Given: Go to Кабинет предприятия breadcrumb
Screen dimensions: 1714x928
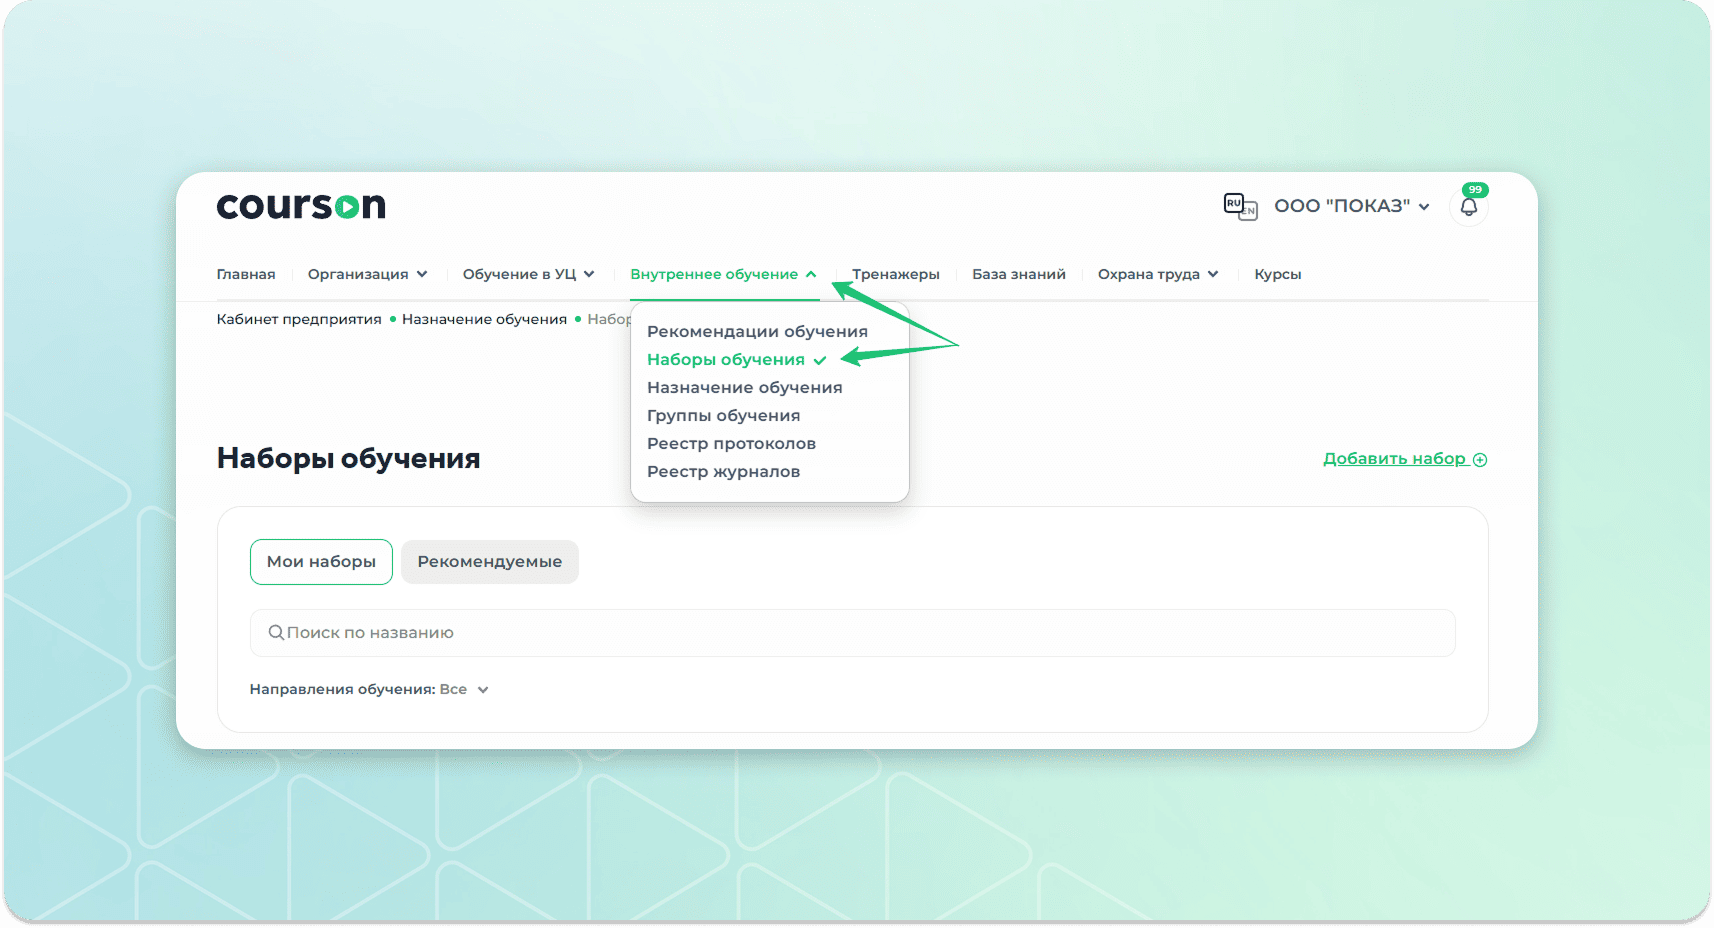Looking at the screenshot, I should click(299, 319).
